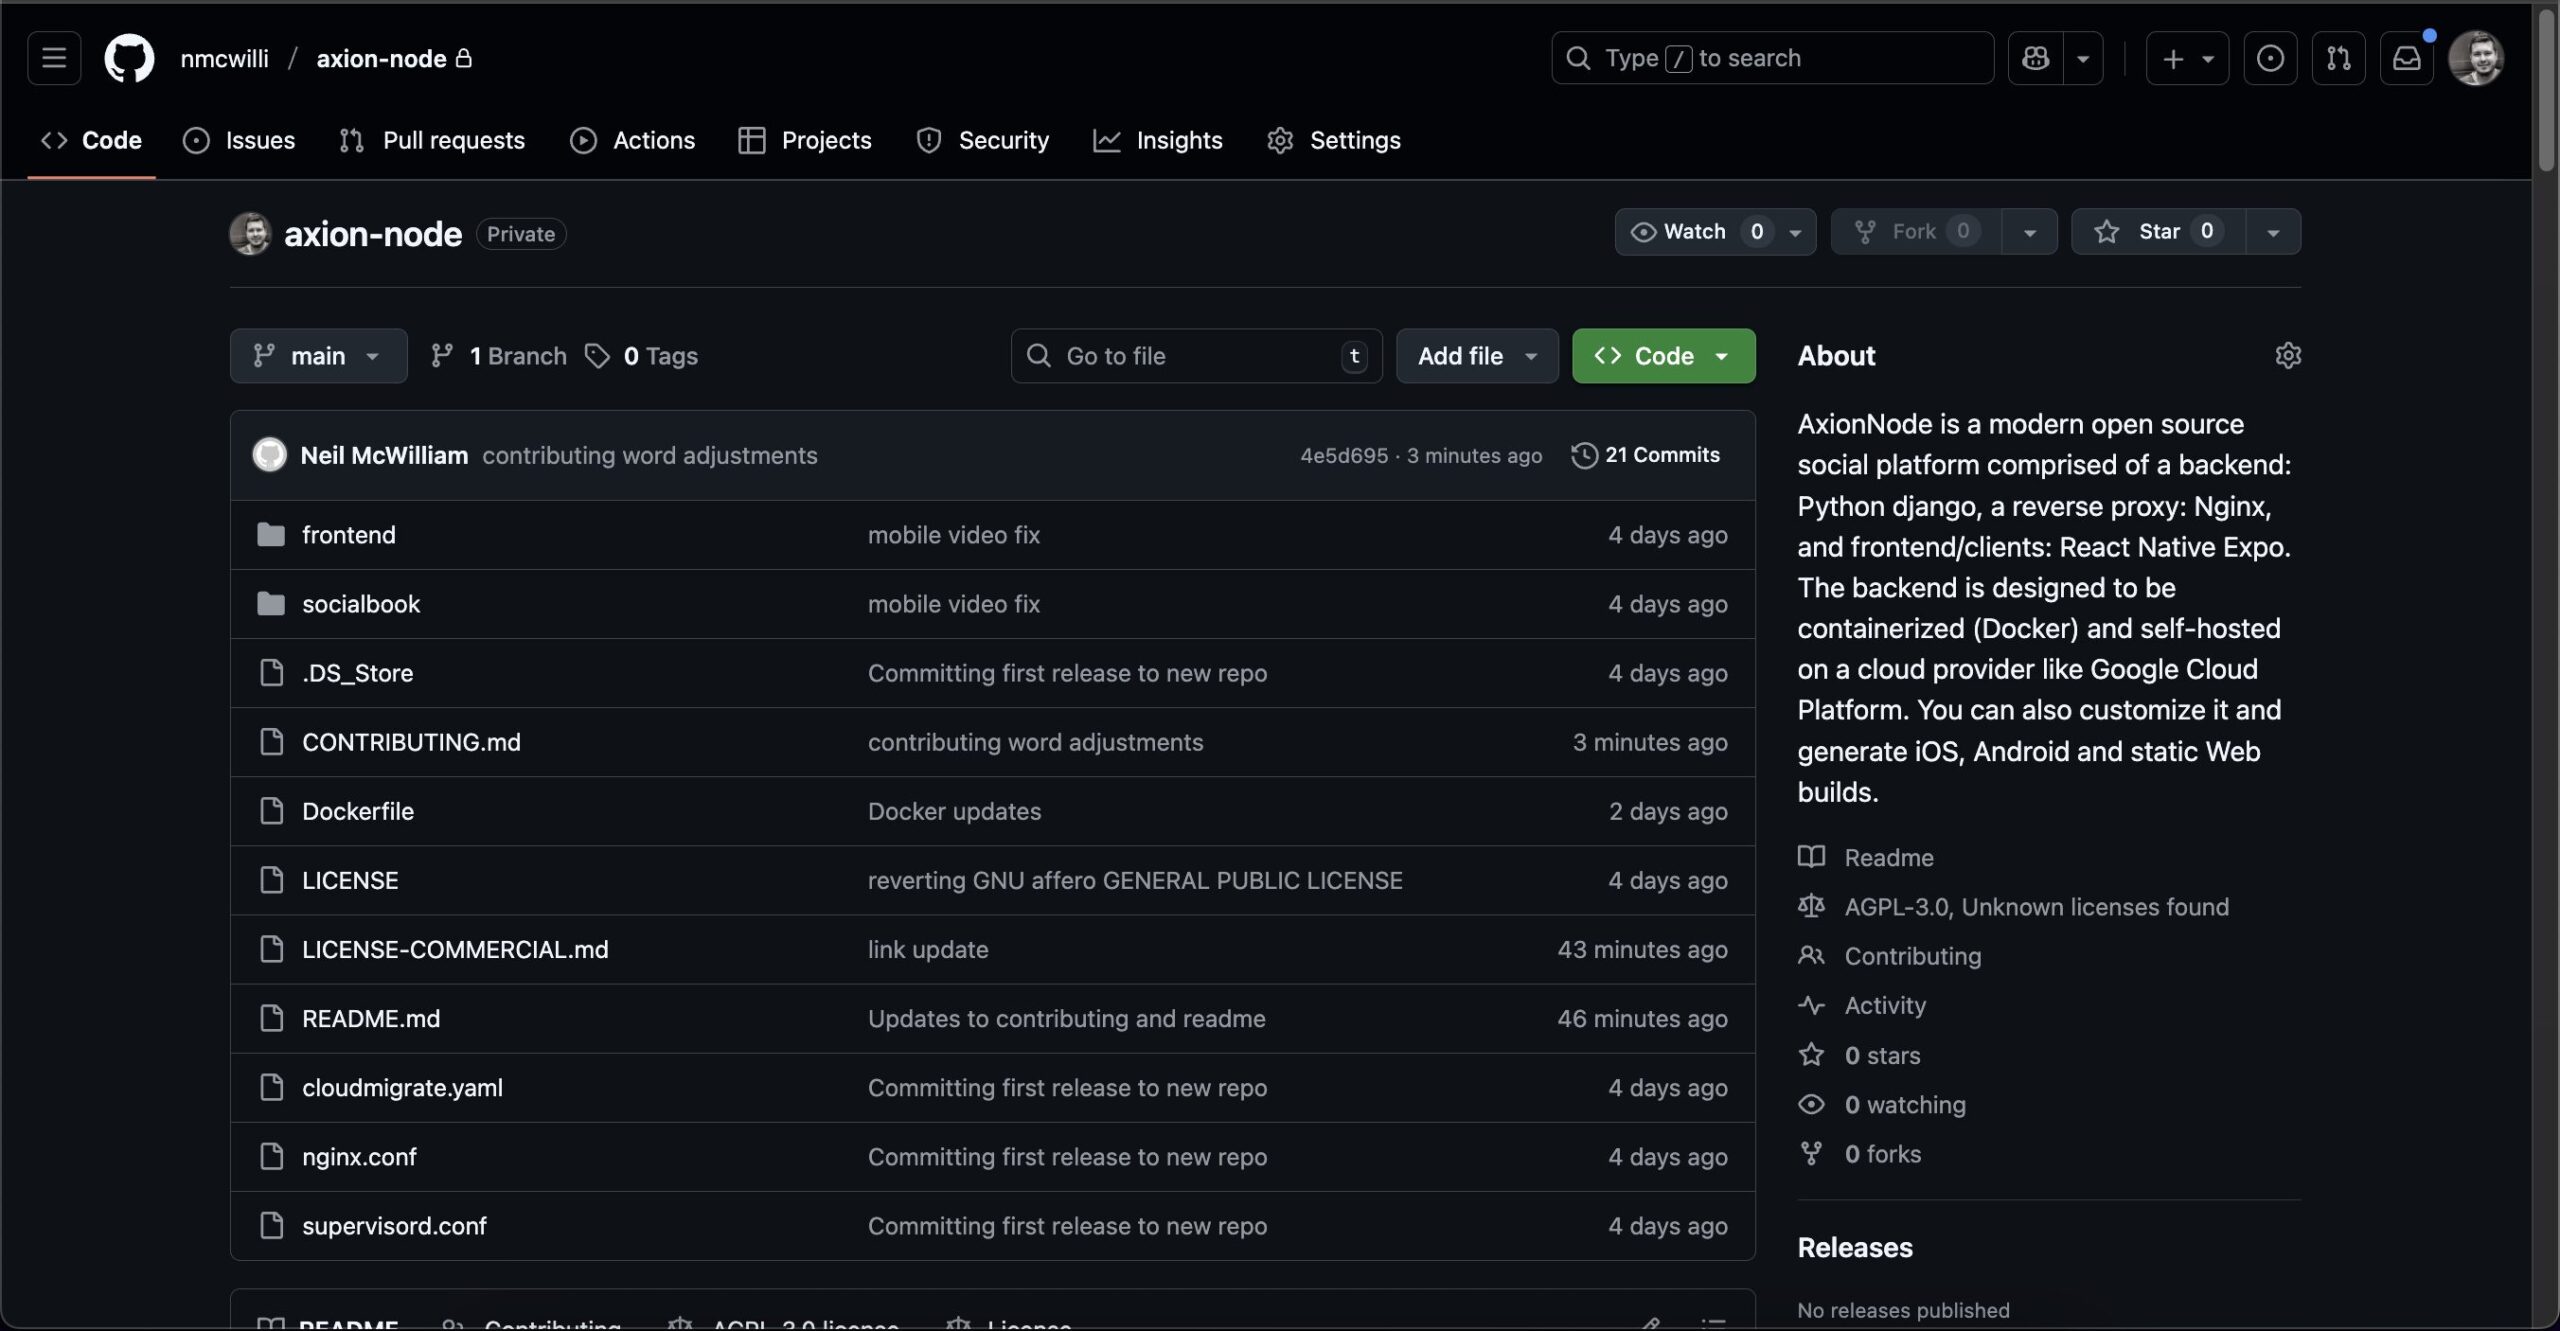The image size is (2560, 1331).
Task: Expand the main branch selector
Action: [x=318, y=356]
